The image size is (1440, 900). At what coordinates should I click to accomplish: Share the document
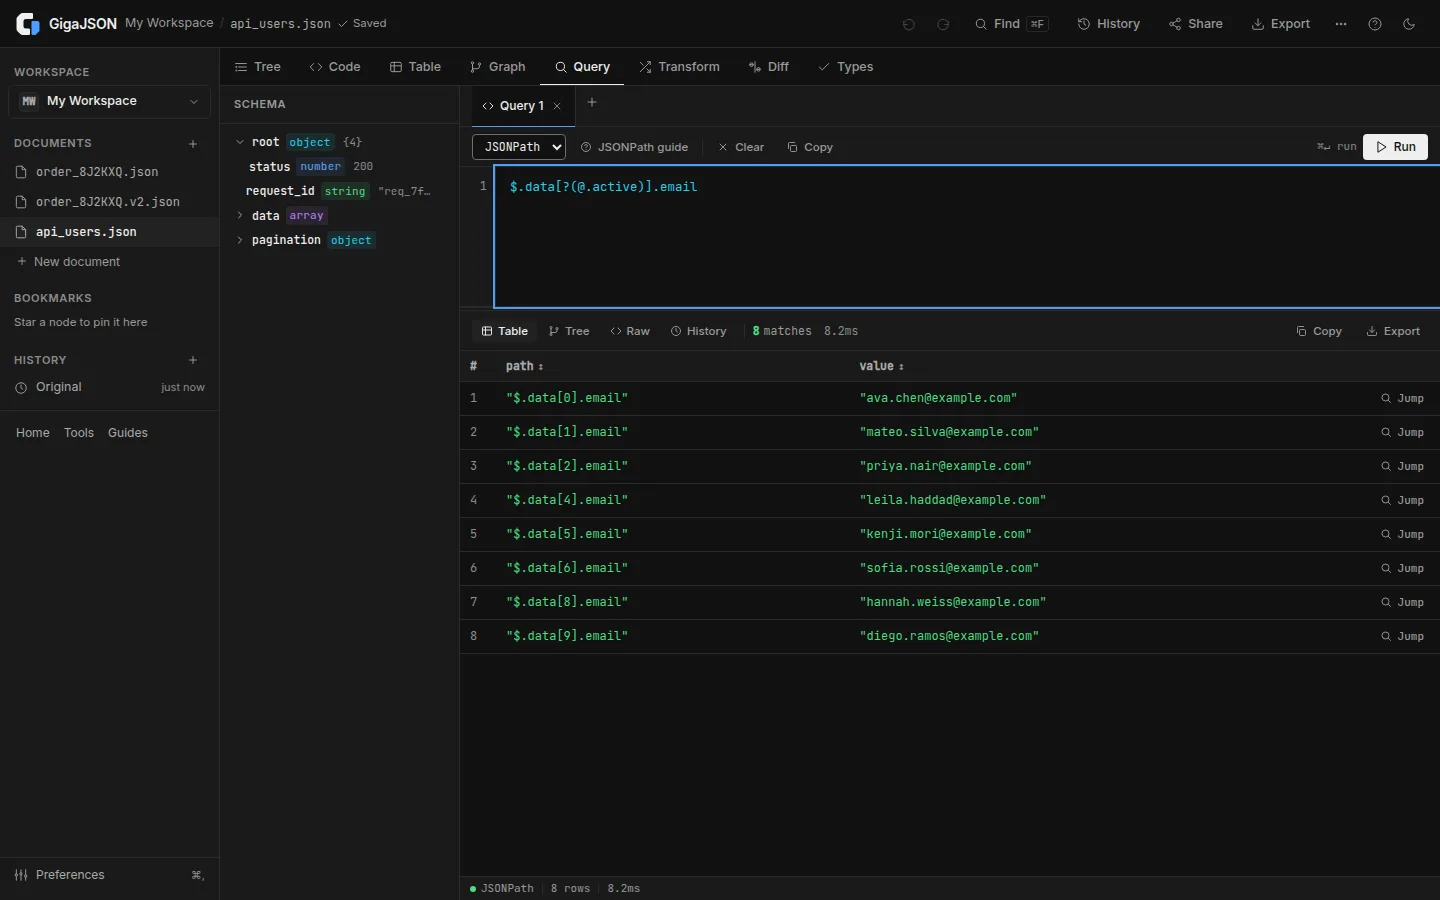[x=1196, y=24]
